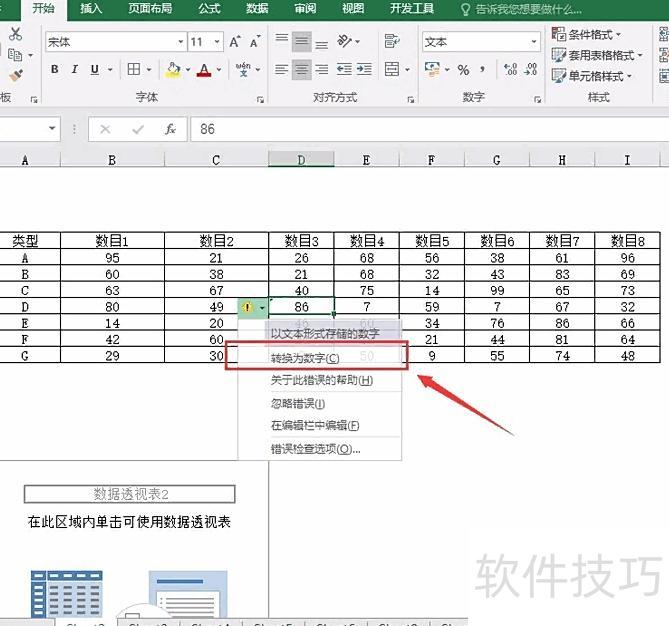
Task: Click the increase indent icon
Action: point(364,69)
